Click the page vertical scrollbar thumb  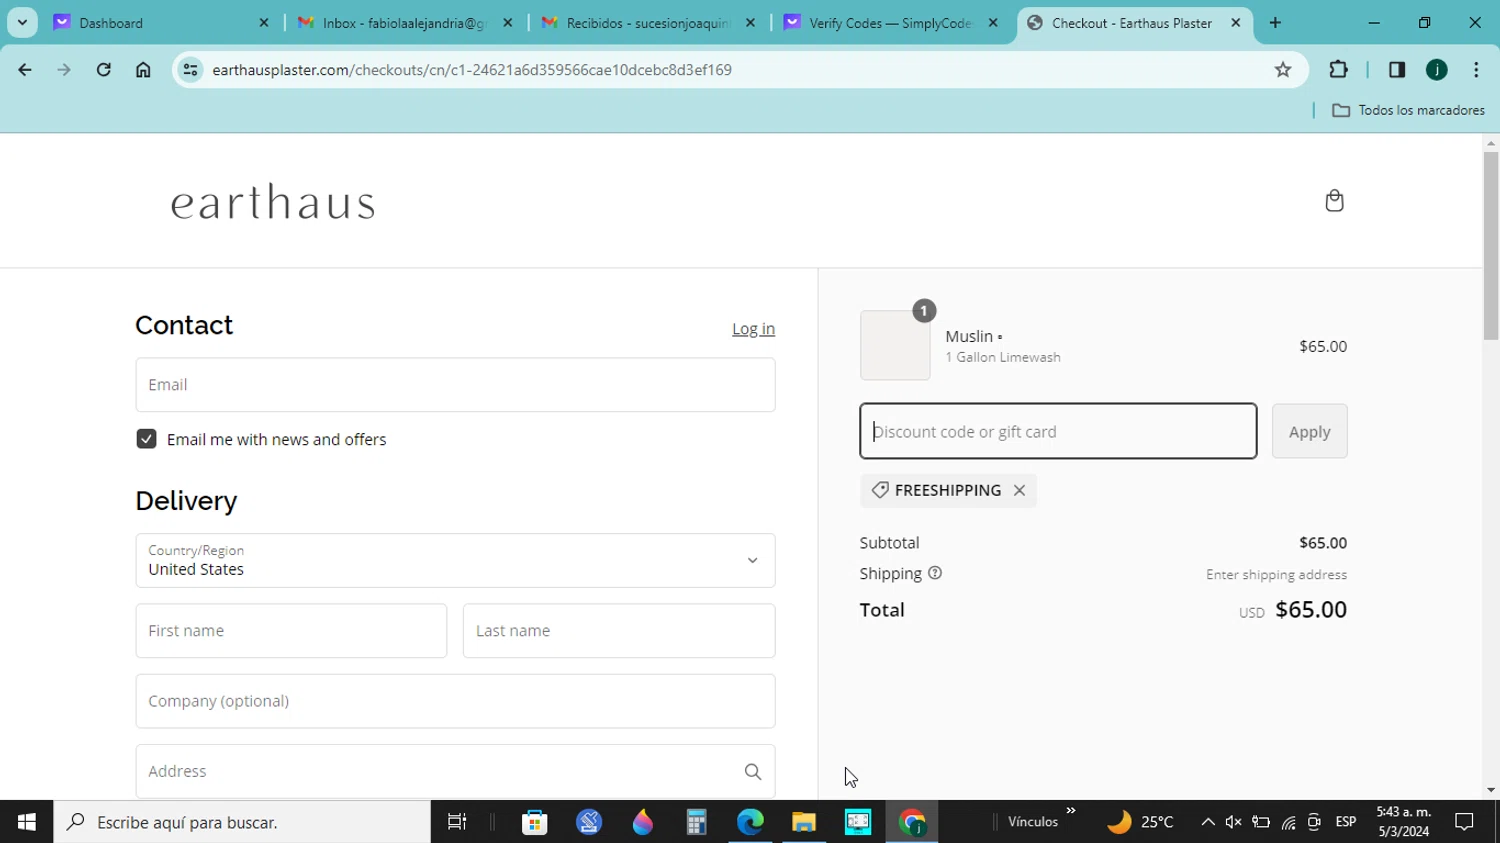tap(1491, 245)
